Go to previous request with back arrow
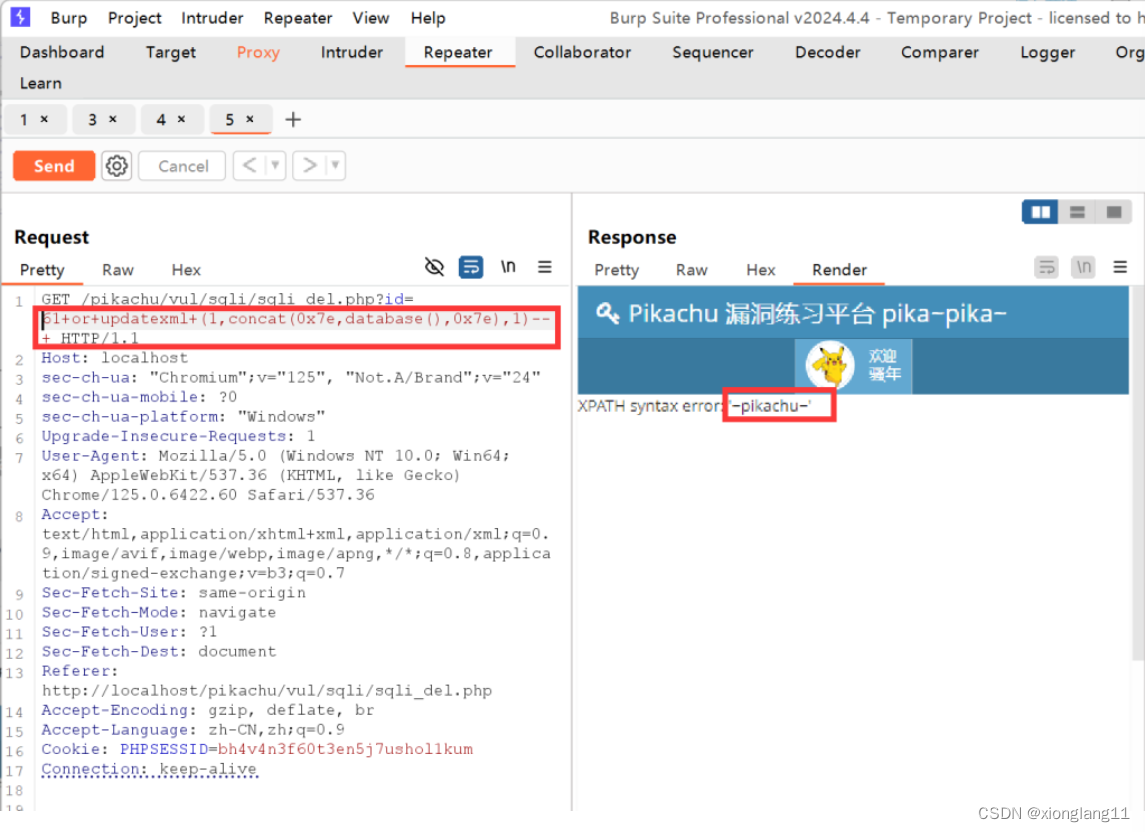 click(x=249, y=166)
